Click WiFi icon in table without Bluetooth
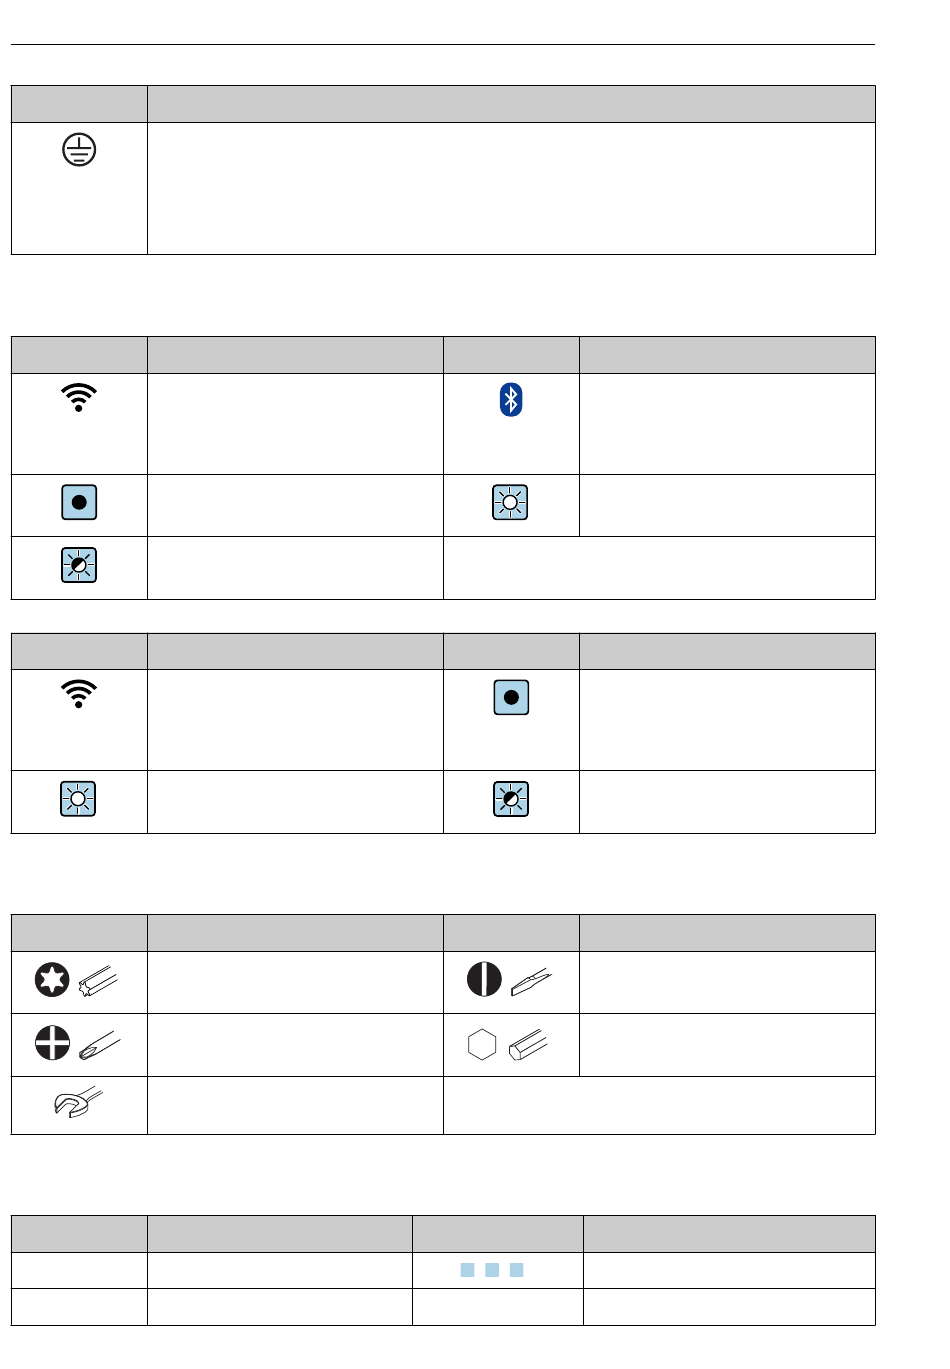This screenshot has width=950, height=1369. [x=79, y=694]
